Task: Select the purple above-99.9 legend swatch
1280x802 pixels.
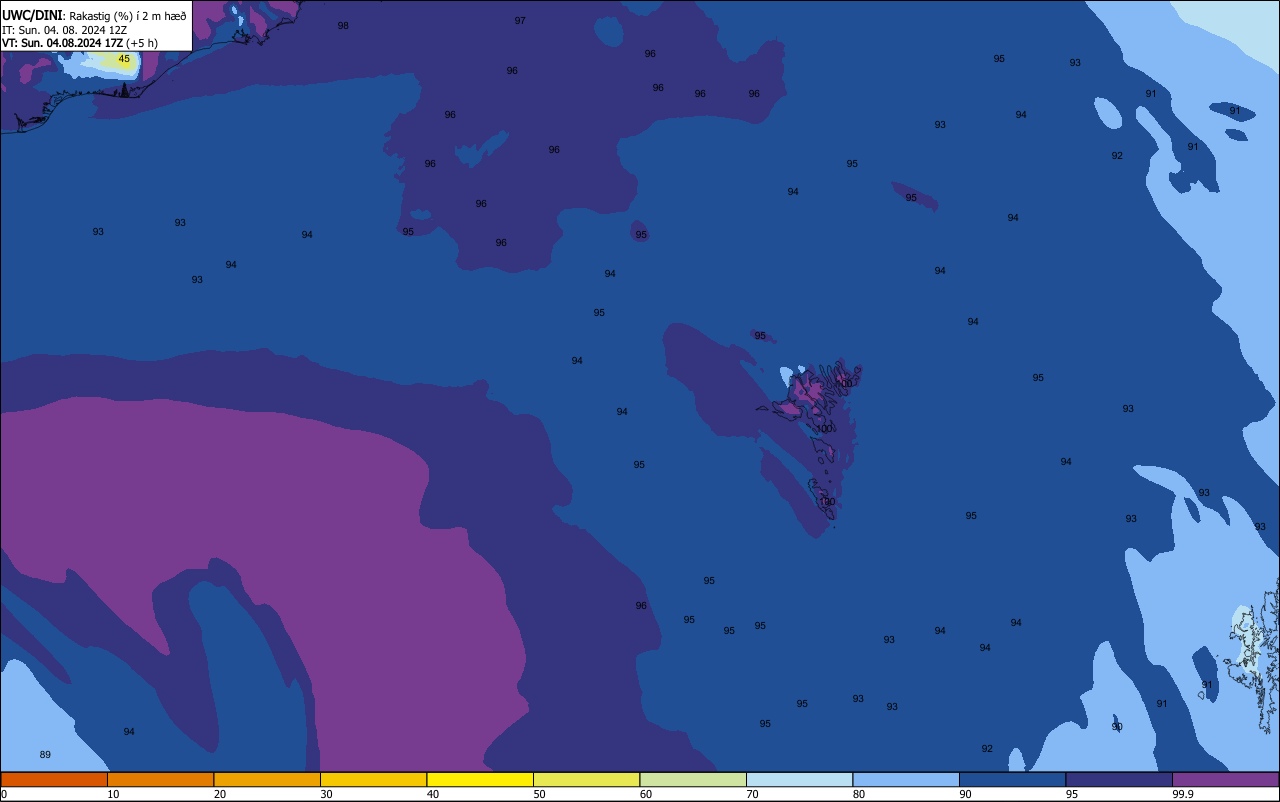Action: [1225, 779]
